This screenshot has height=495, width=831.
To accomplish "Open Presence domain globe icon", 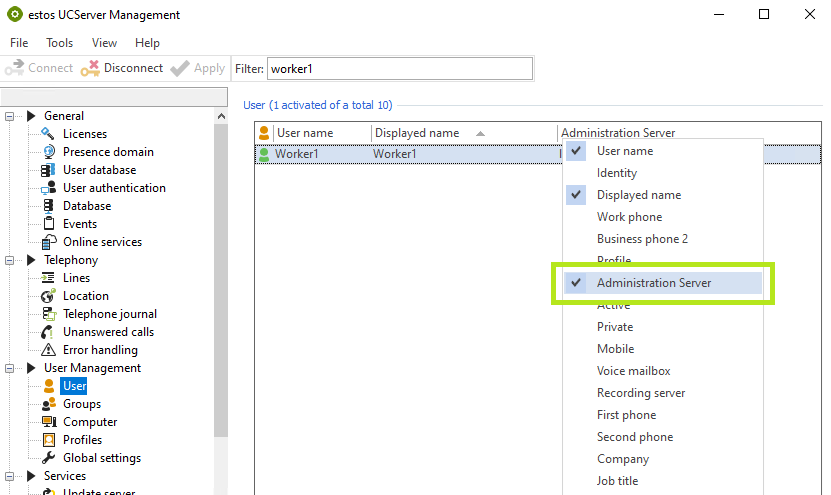I will point(48,152).
